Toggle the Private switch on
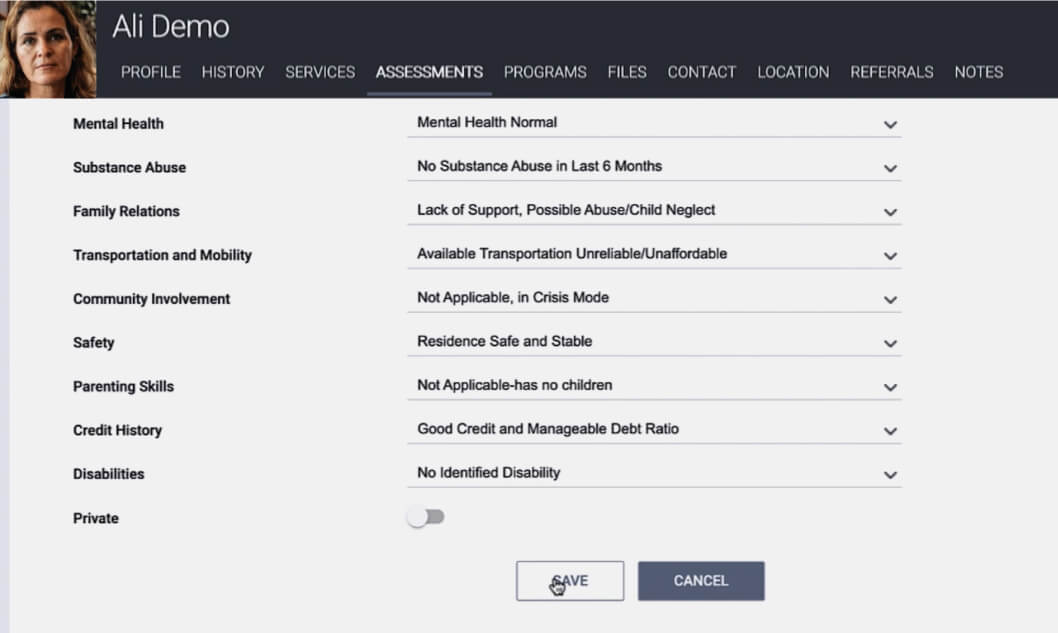1058x633 pixels. pyautogui.click(x=426, y=517)
